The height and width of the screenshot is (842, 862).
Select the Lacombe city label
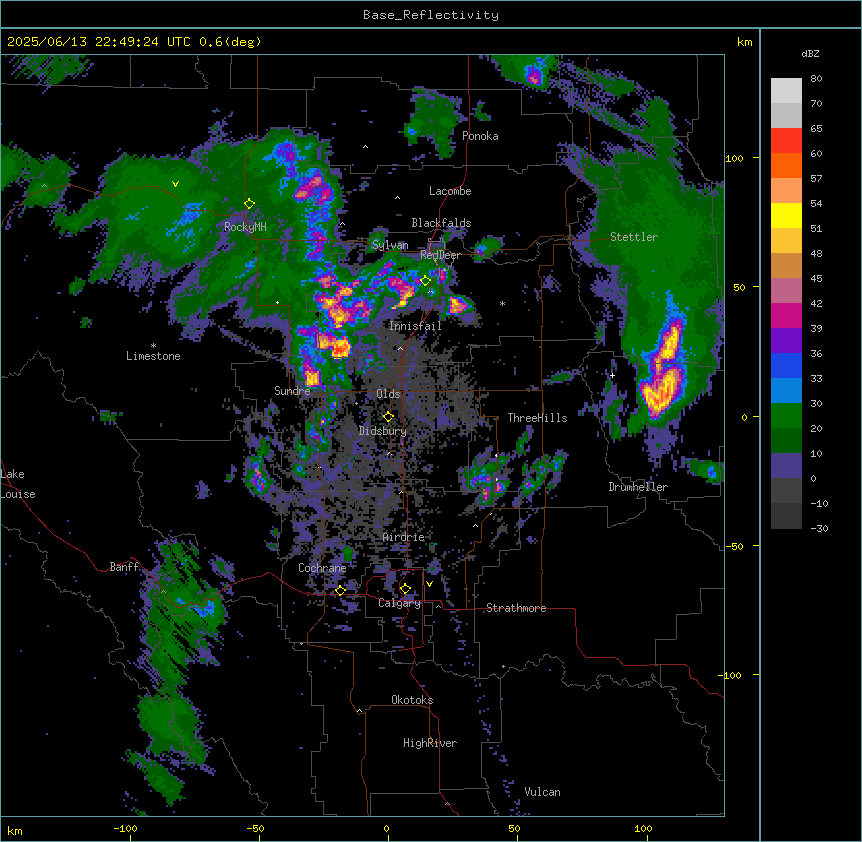pos(450,191)
